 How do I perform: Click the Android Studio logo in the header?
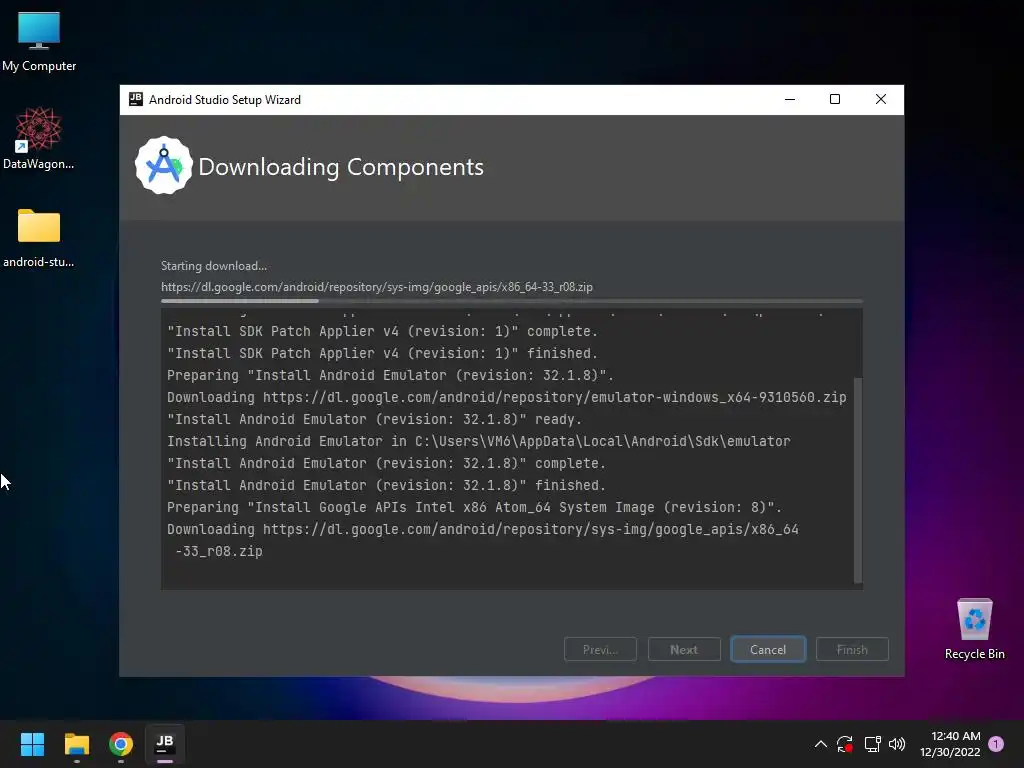pyautogui.click(x=164, y=166)
